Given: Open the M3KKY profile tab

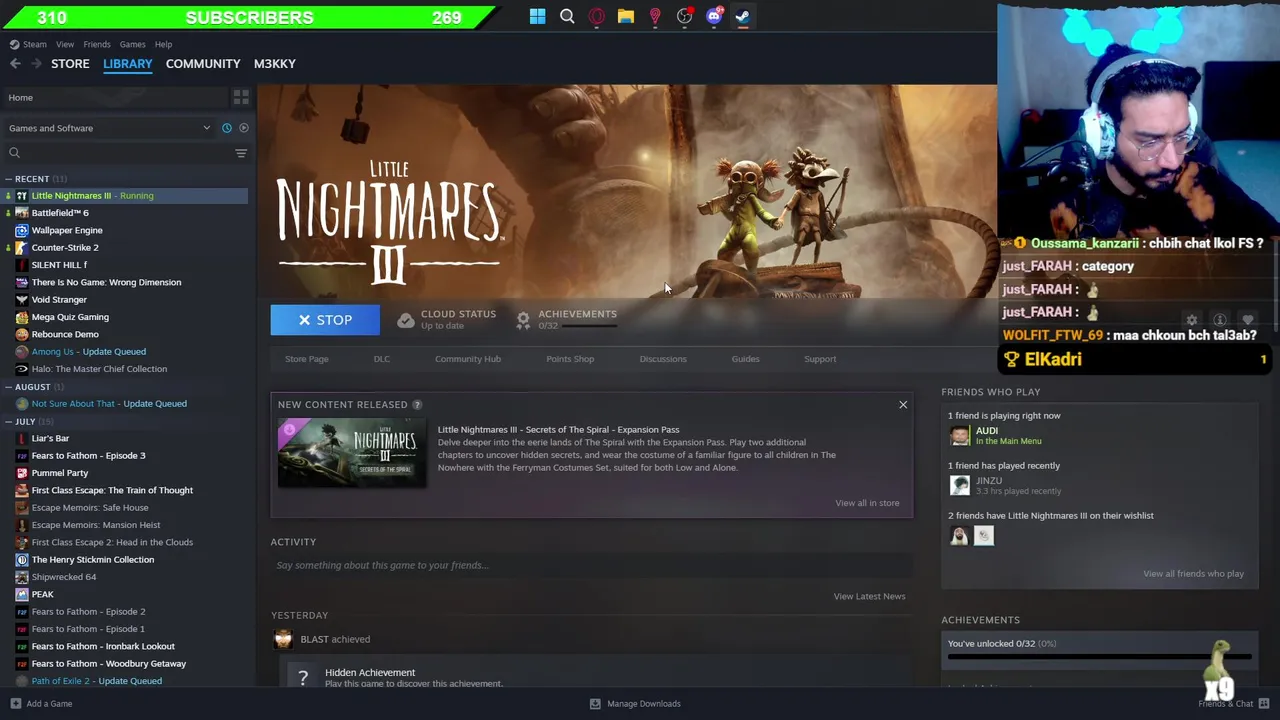Looking at the screenshot, I should (x=275, y=64).
